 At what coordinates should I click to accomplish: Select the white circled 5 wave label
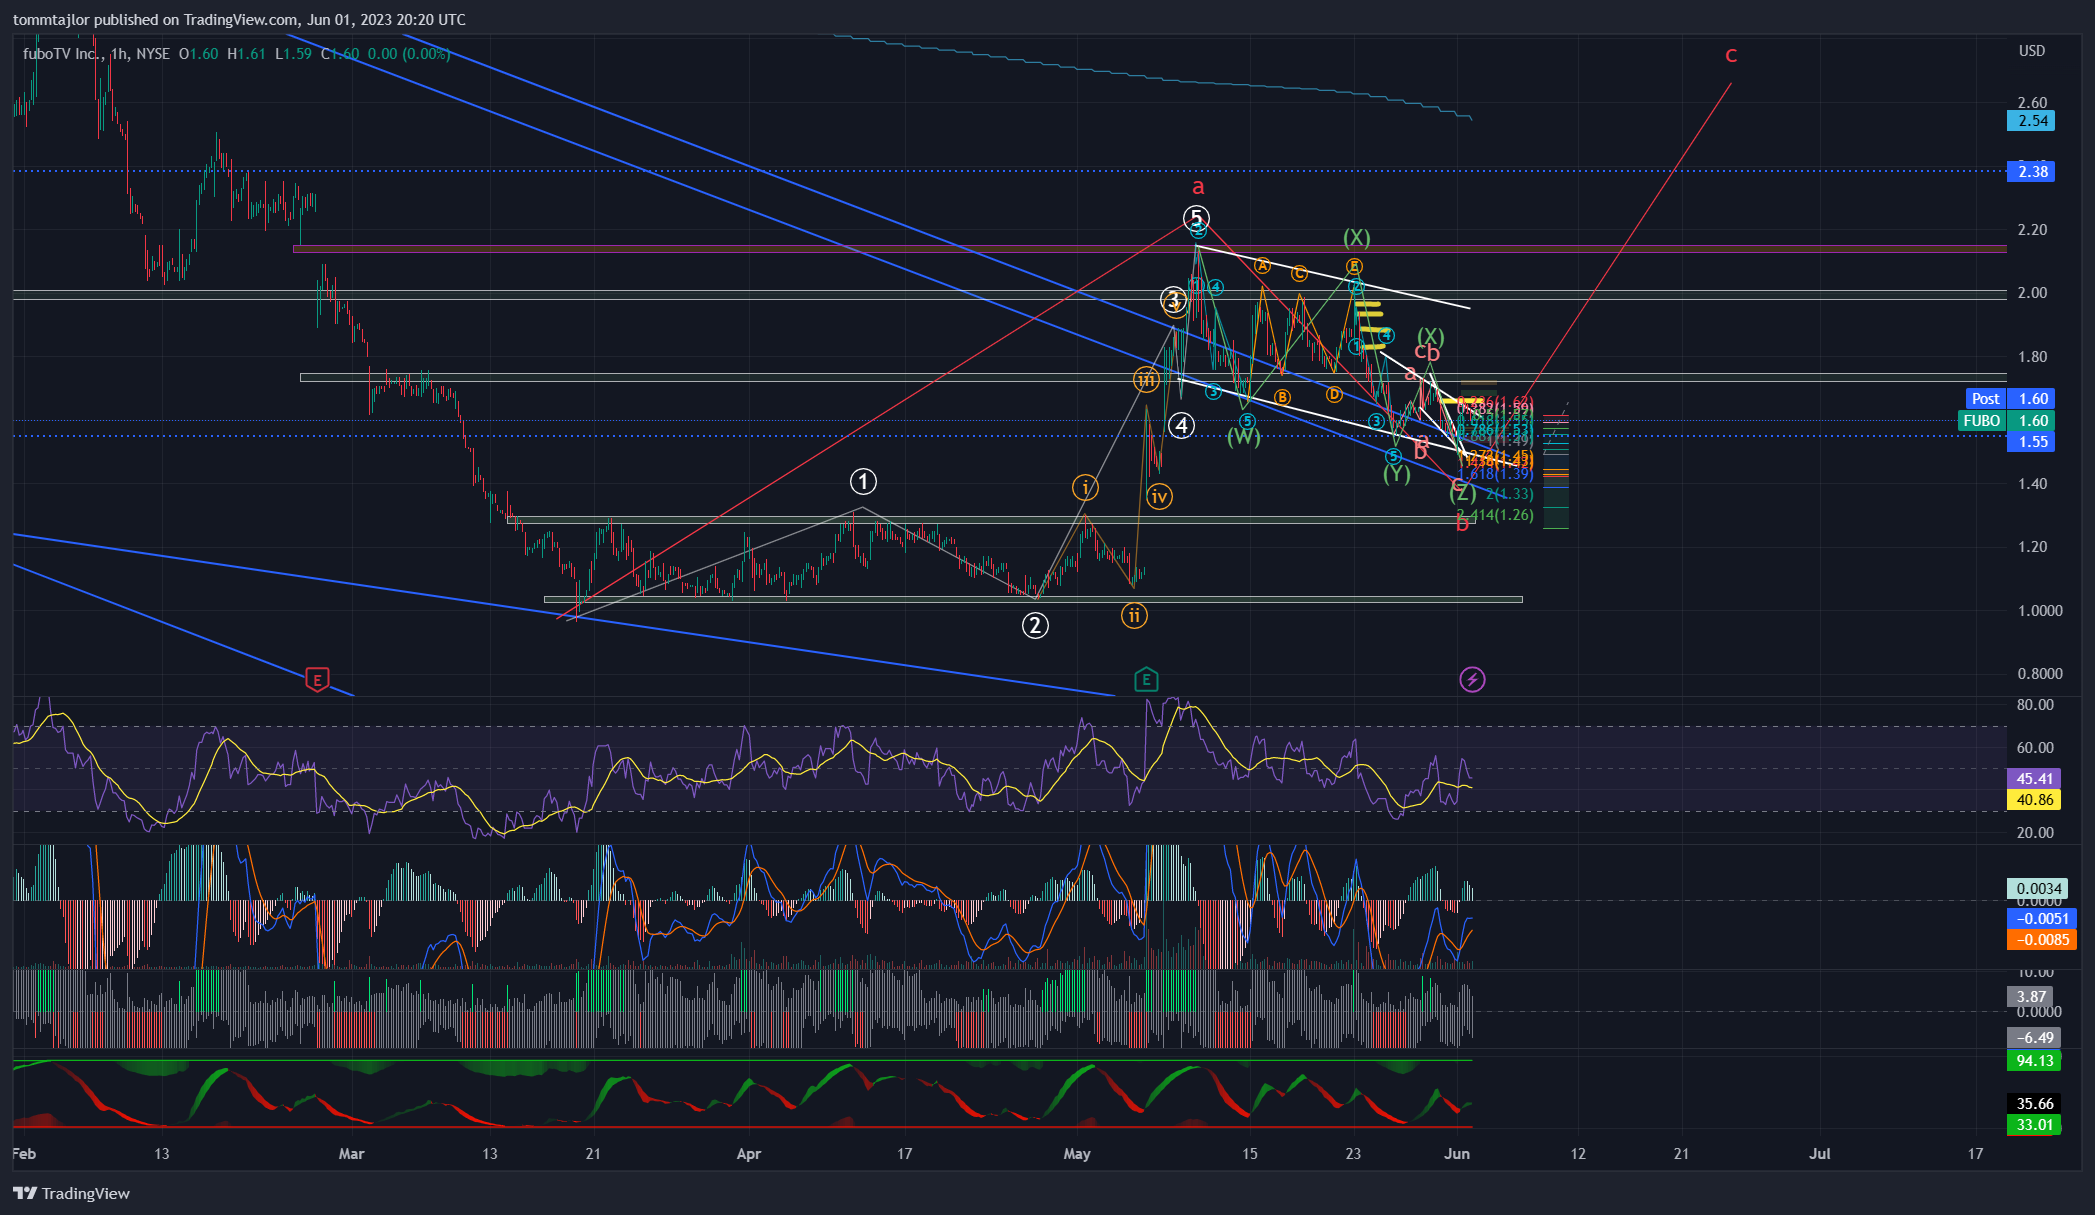click(x=1196, y=218)
